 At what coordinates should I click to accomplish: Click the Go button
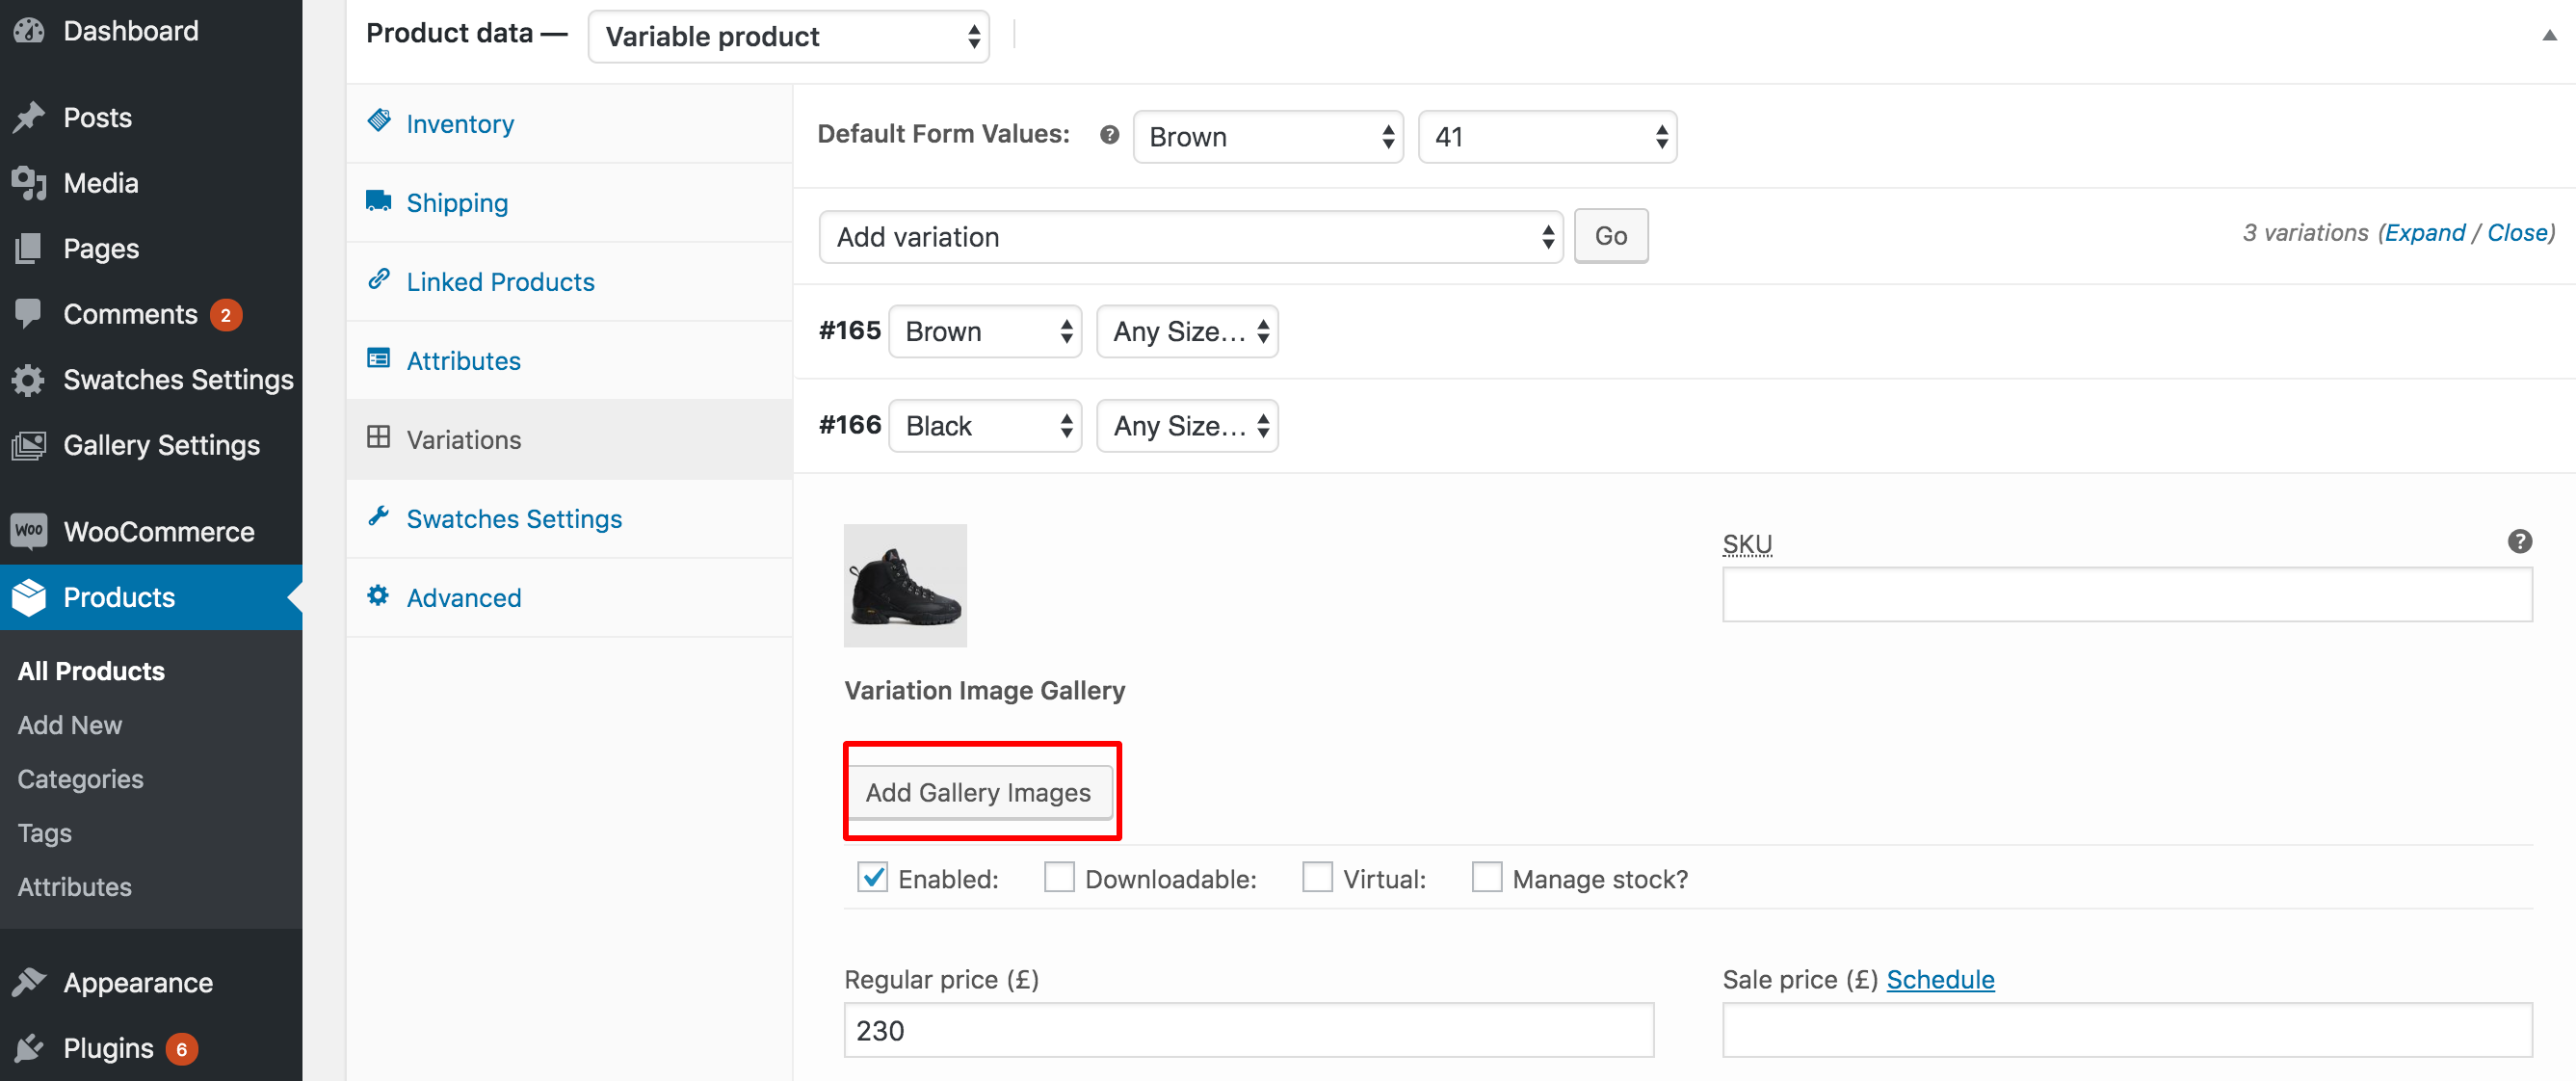click(x=1610, y=236)
